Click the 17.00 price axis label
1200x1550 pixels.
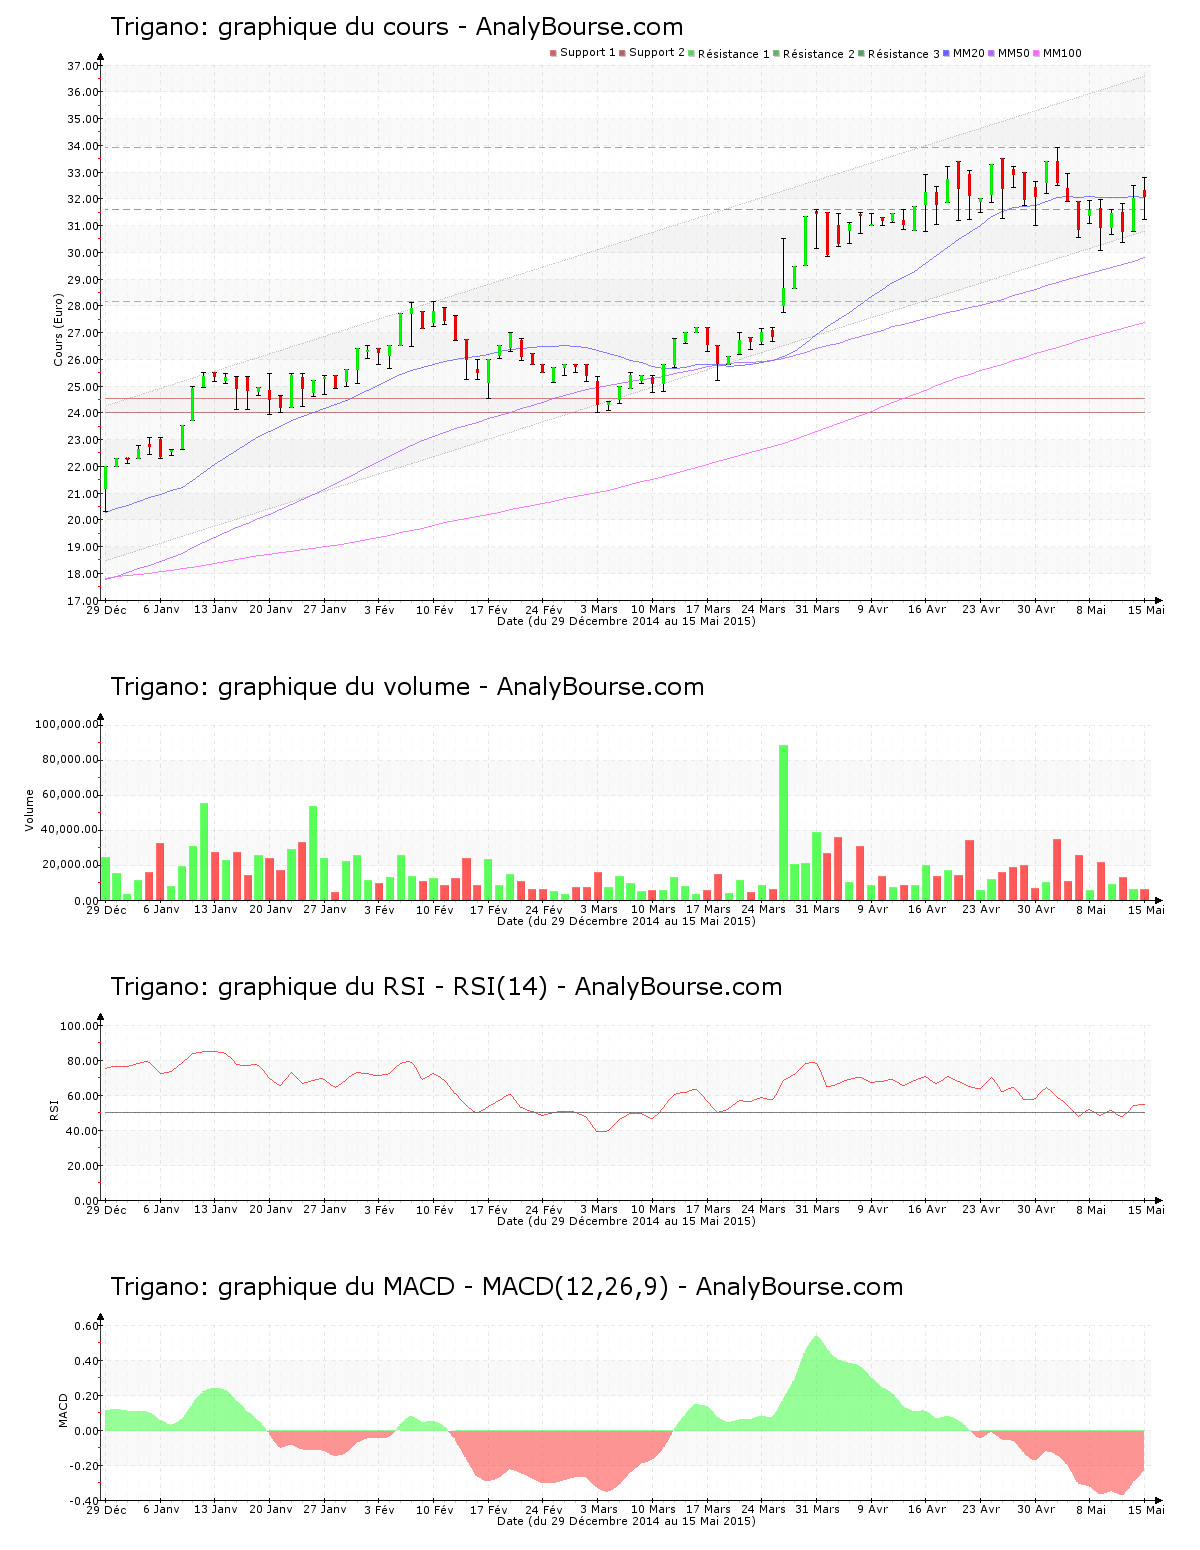(82, 601)
